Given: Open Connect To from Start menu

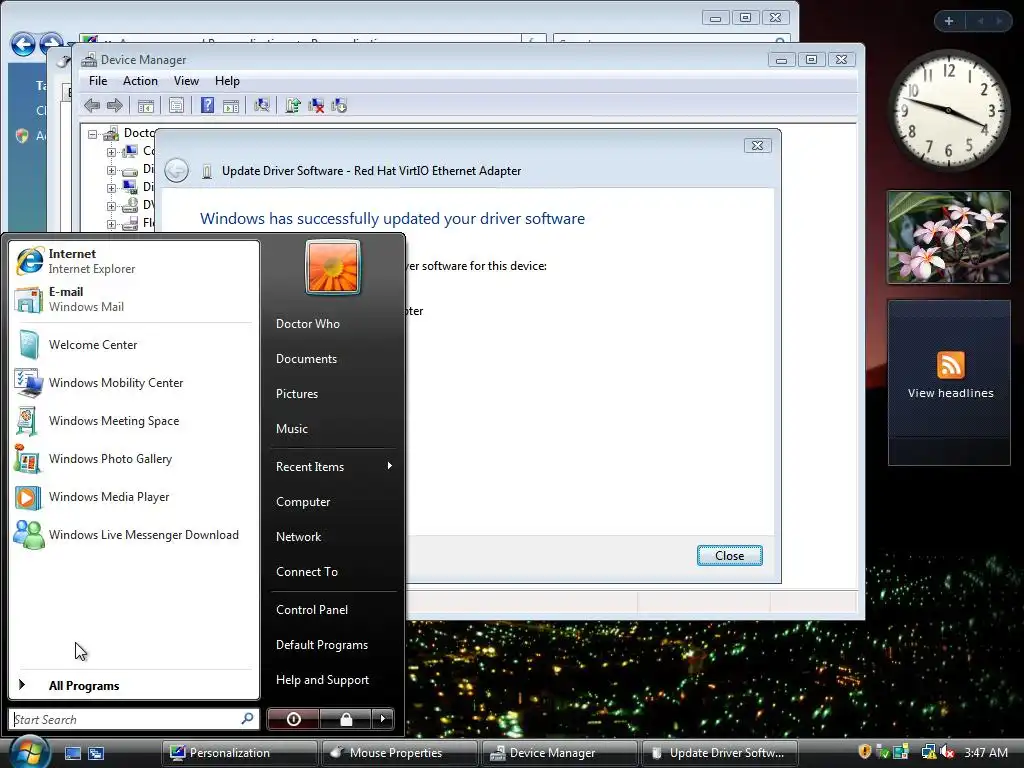Looking at the screenshot, I should click(307, 571).
